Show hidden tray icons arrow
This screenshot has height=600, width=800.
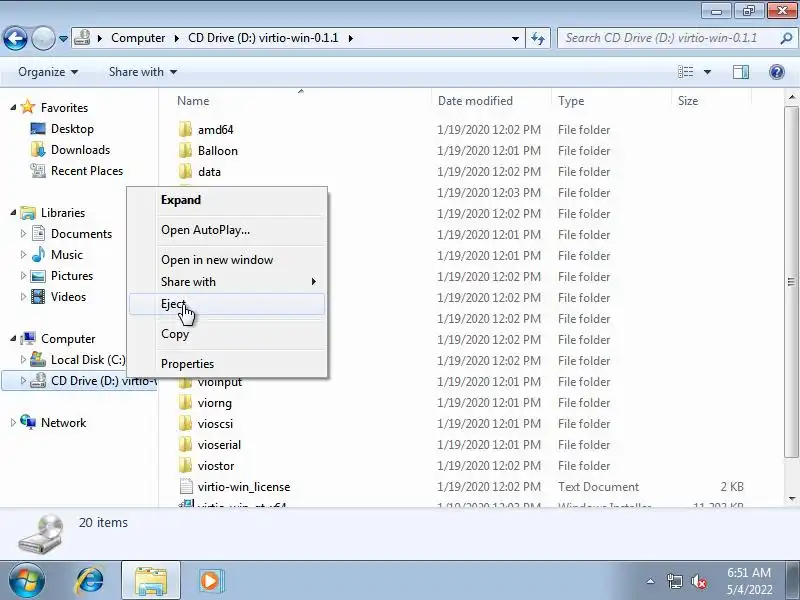650,581
